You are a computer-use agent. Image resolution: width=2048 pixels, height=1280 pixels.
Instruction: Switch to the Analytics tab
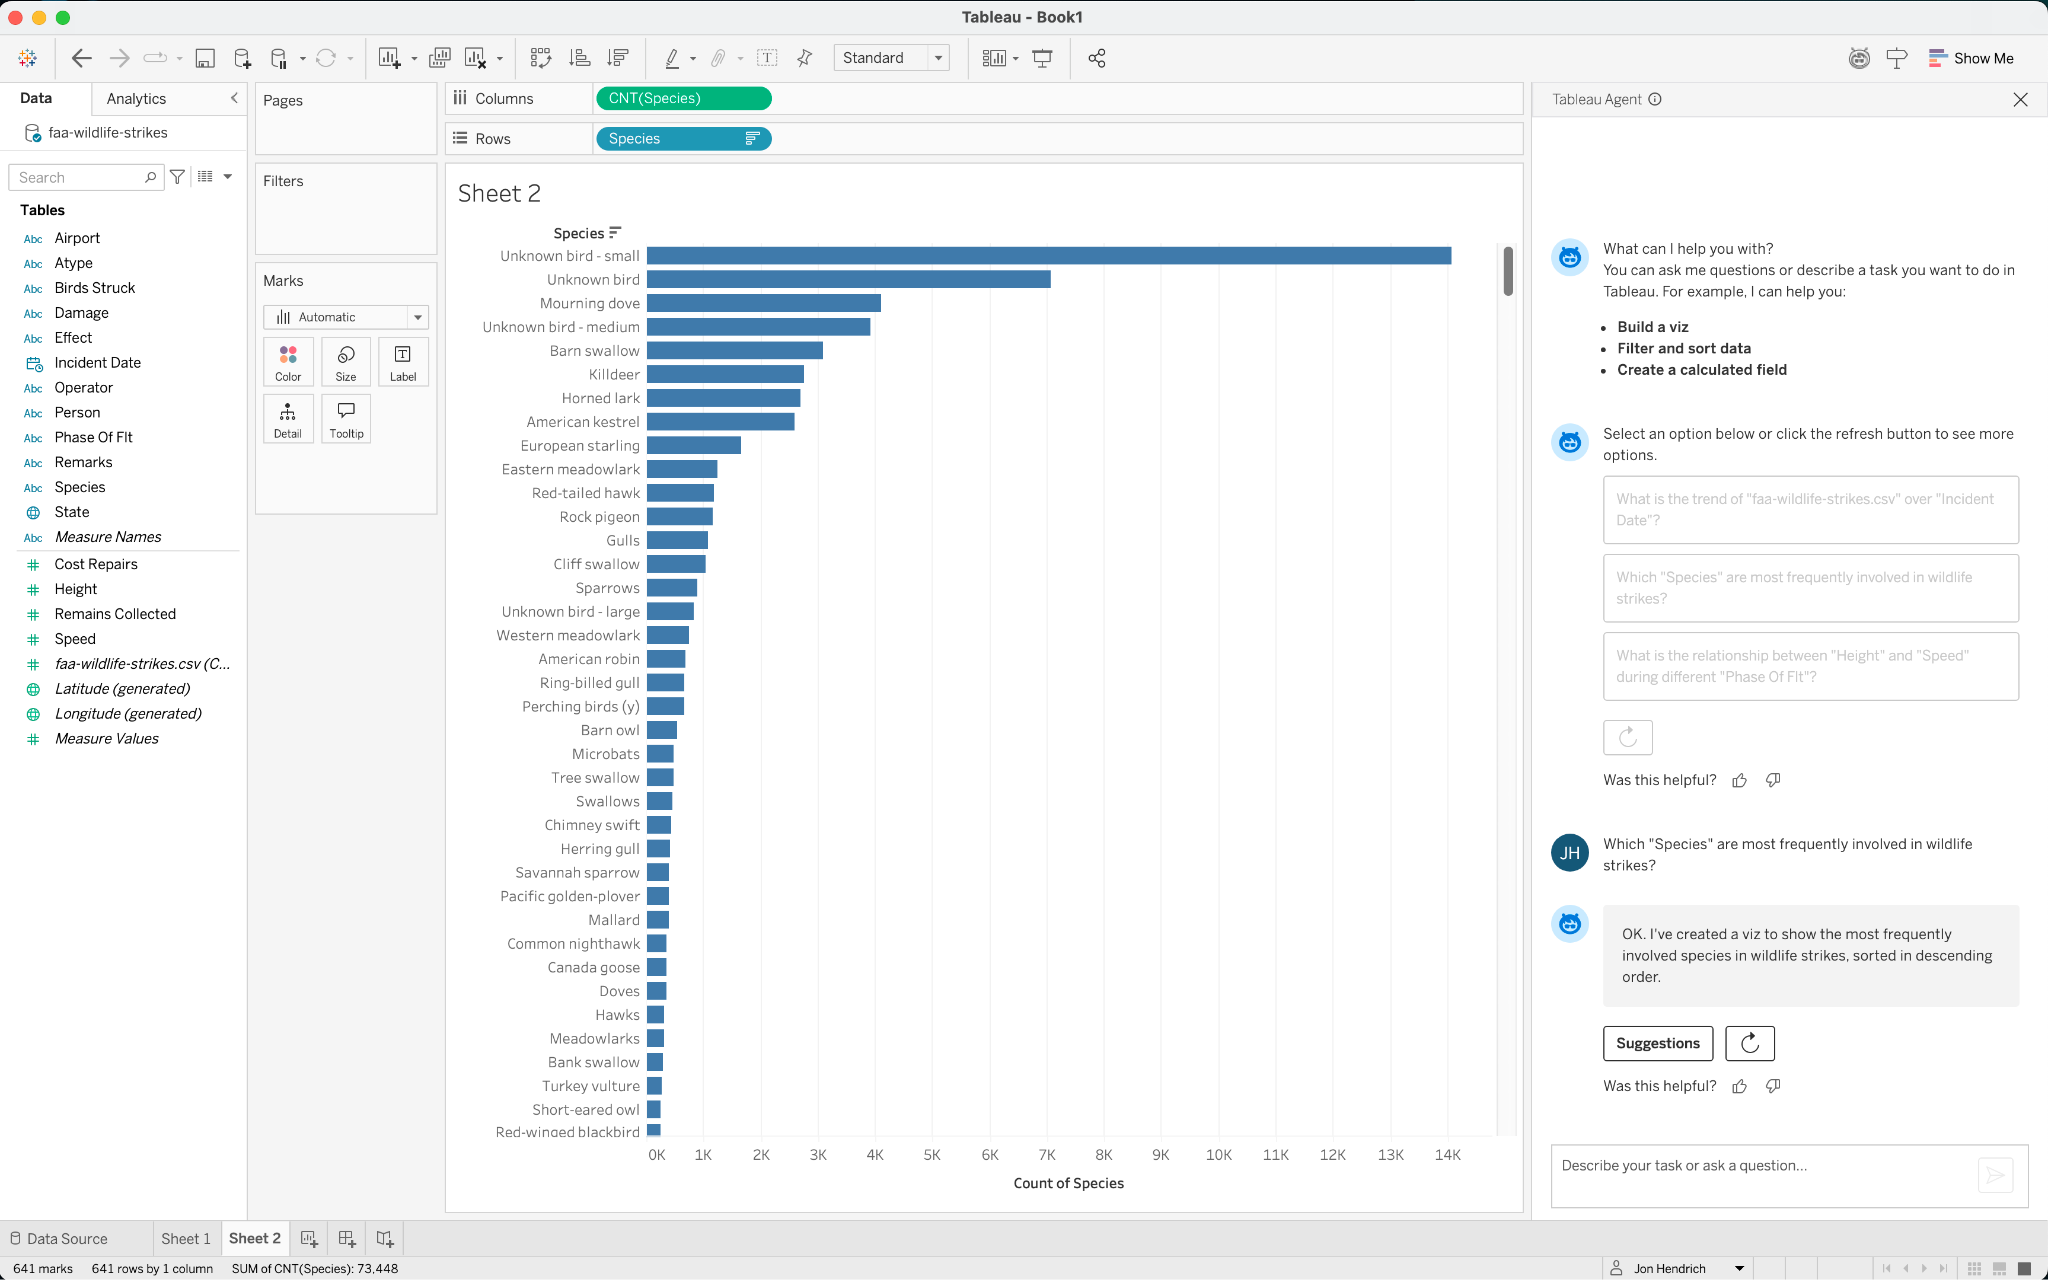click(135, 98)
